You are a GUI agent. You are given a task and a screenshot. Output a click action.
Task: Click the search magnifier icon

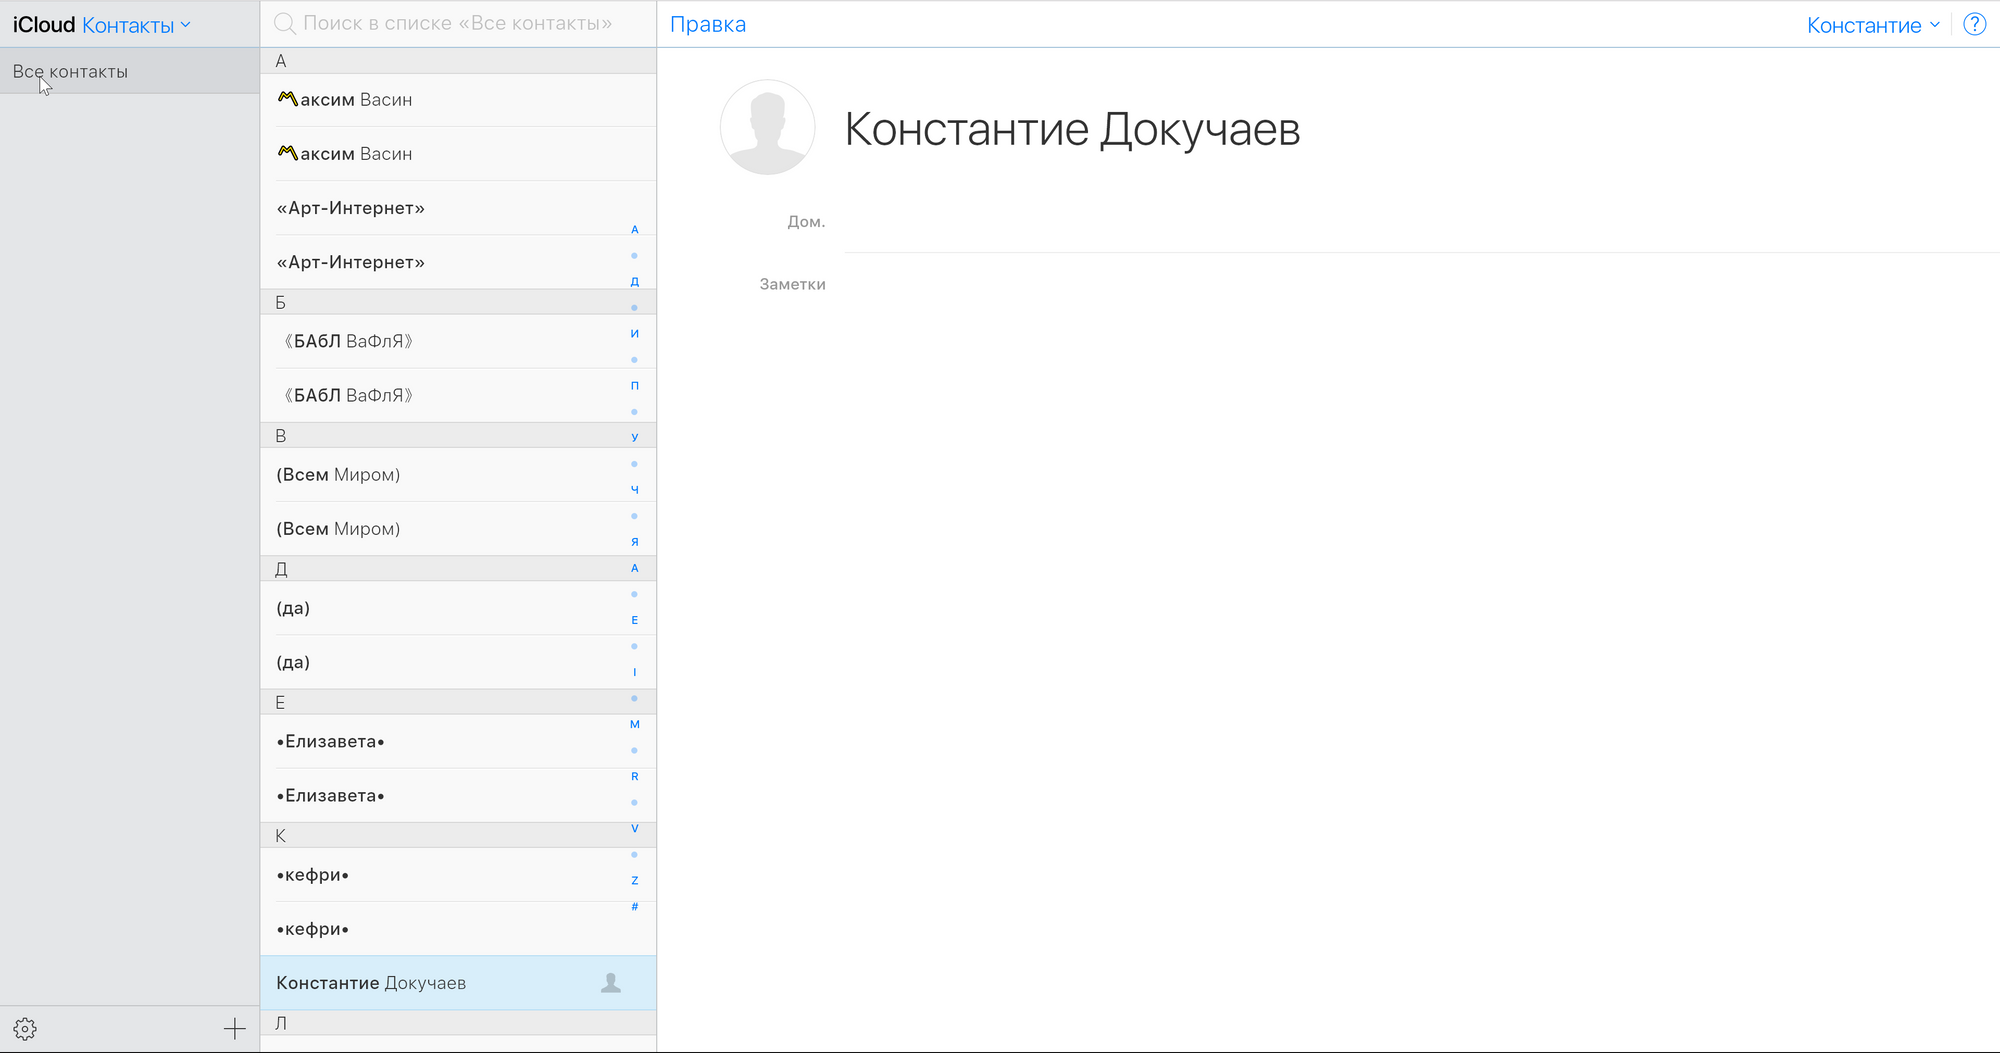coord(285,24)
